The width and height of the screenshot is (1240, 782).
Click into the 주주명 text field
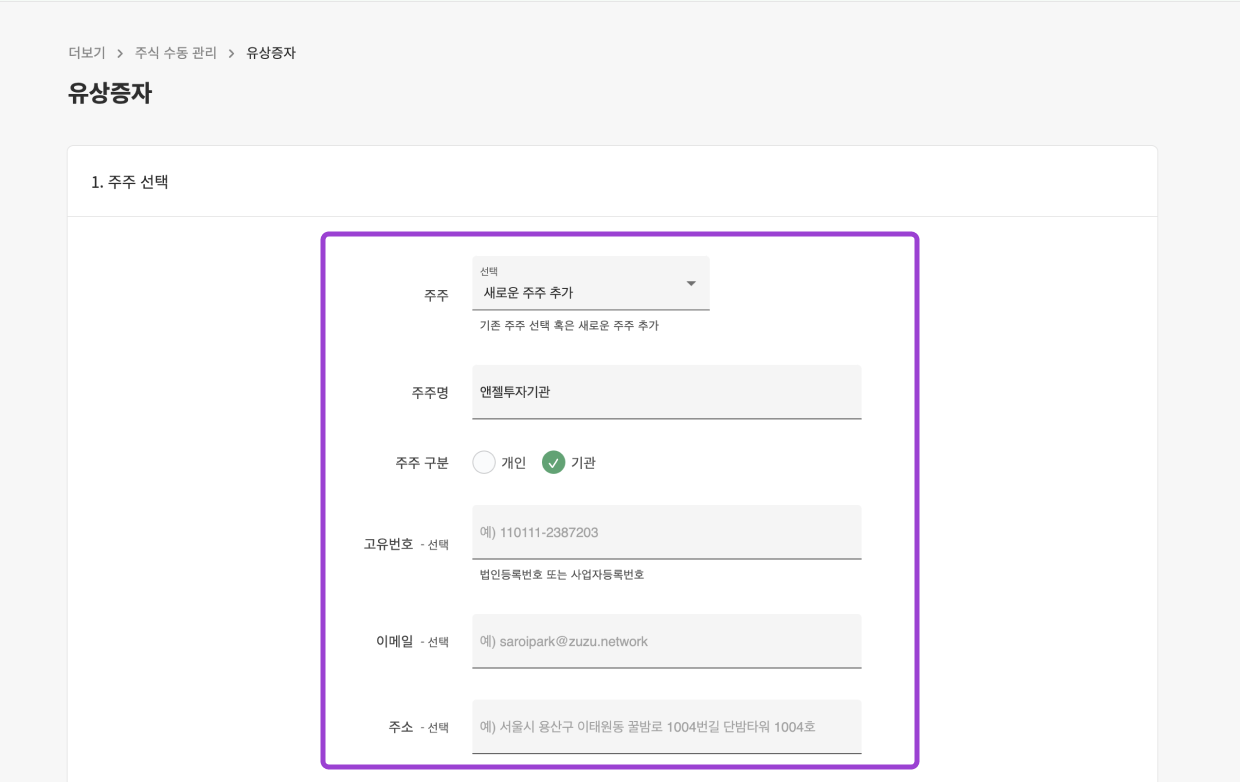point(666,392)
